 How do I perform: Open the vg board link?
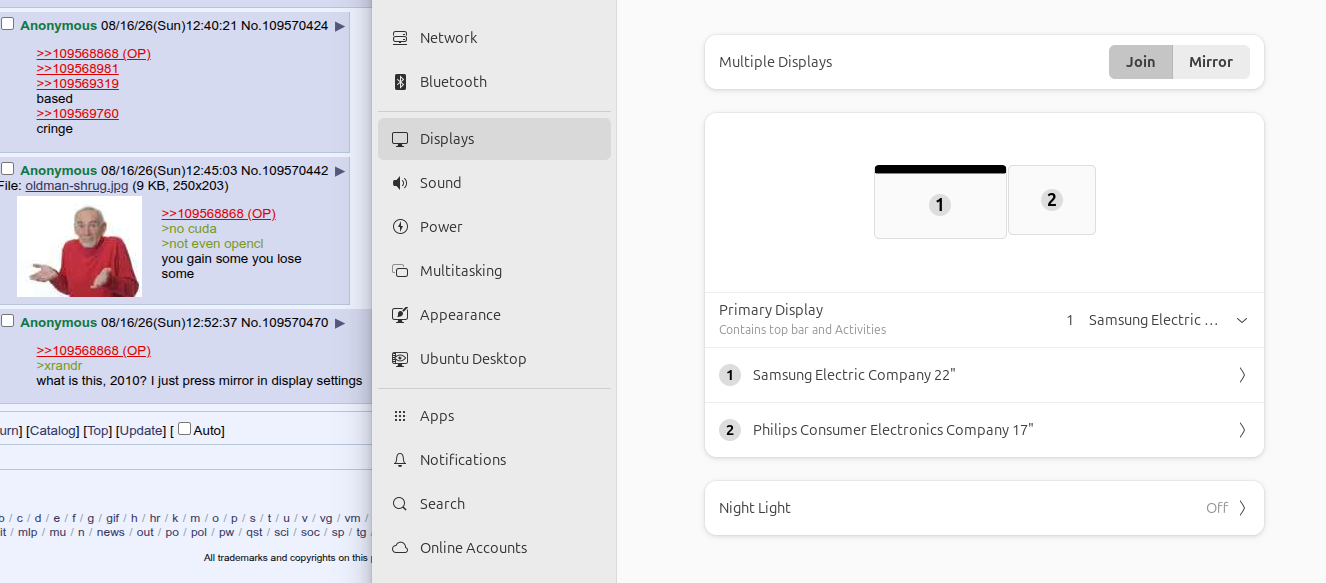pyautogui.click(x=325, y=518)
